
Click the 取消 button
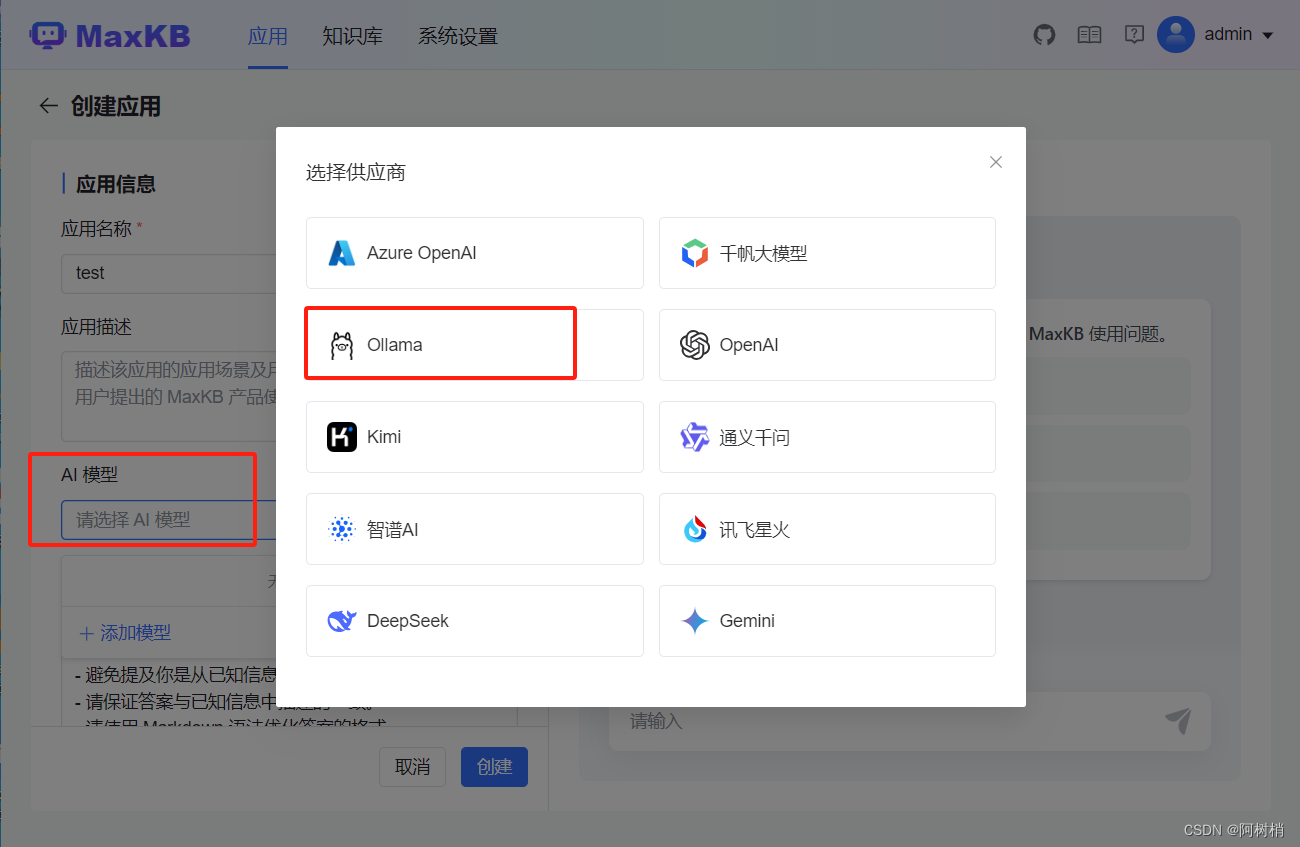(x=412, y=767)
